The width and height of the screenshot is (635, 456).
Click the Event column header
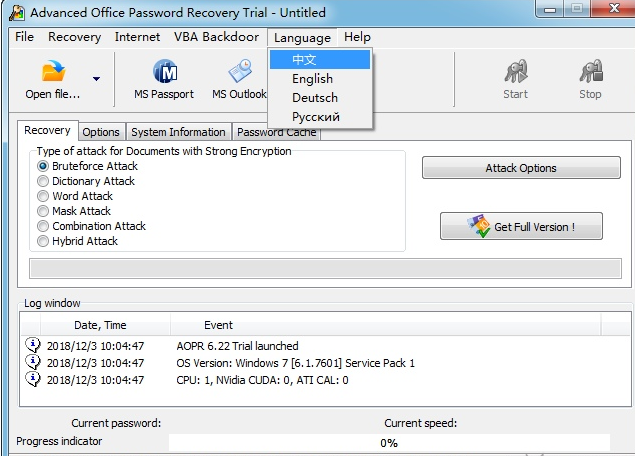(386, 325)
